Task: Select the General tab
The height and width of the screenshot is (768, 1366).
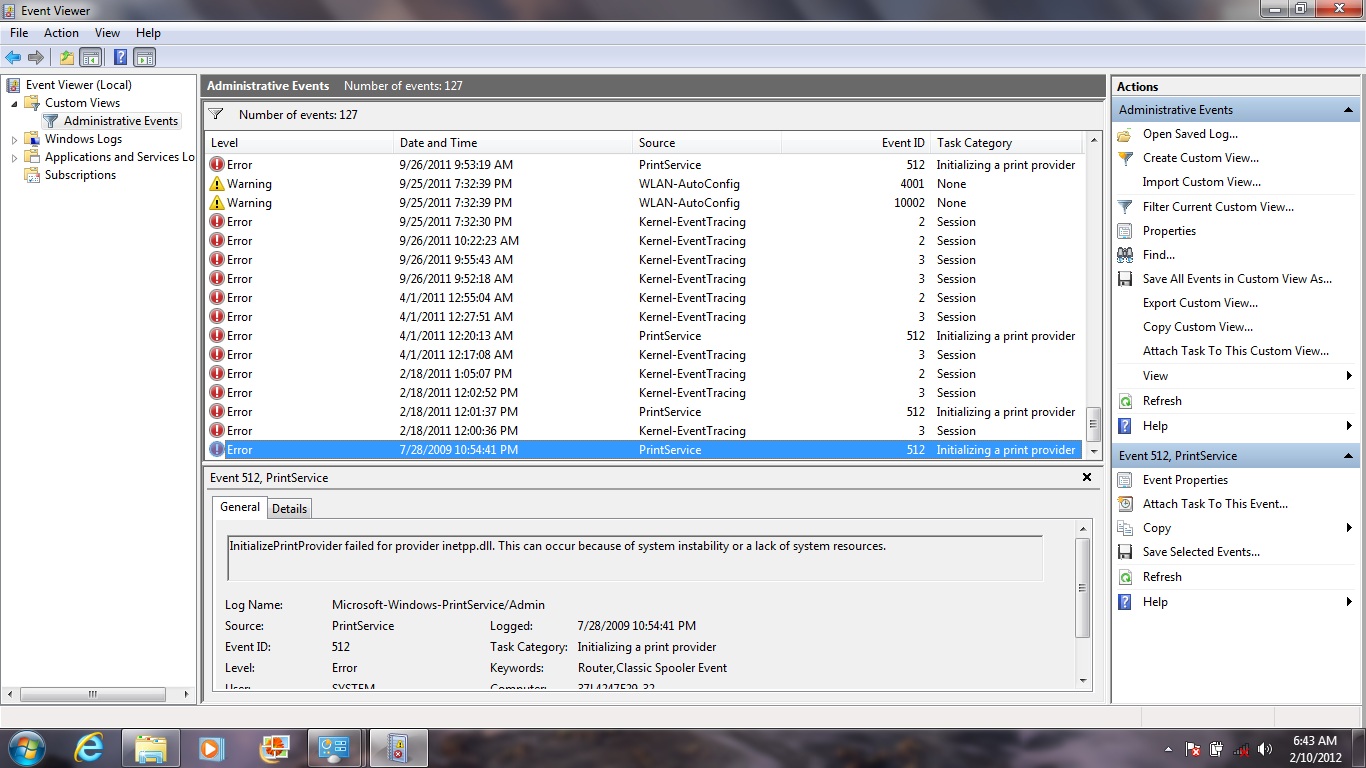Action: [240, 507]
